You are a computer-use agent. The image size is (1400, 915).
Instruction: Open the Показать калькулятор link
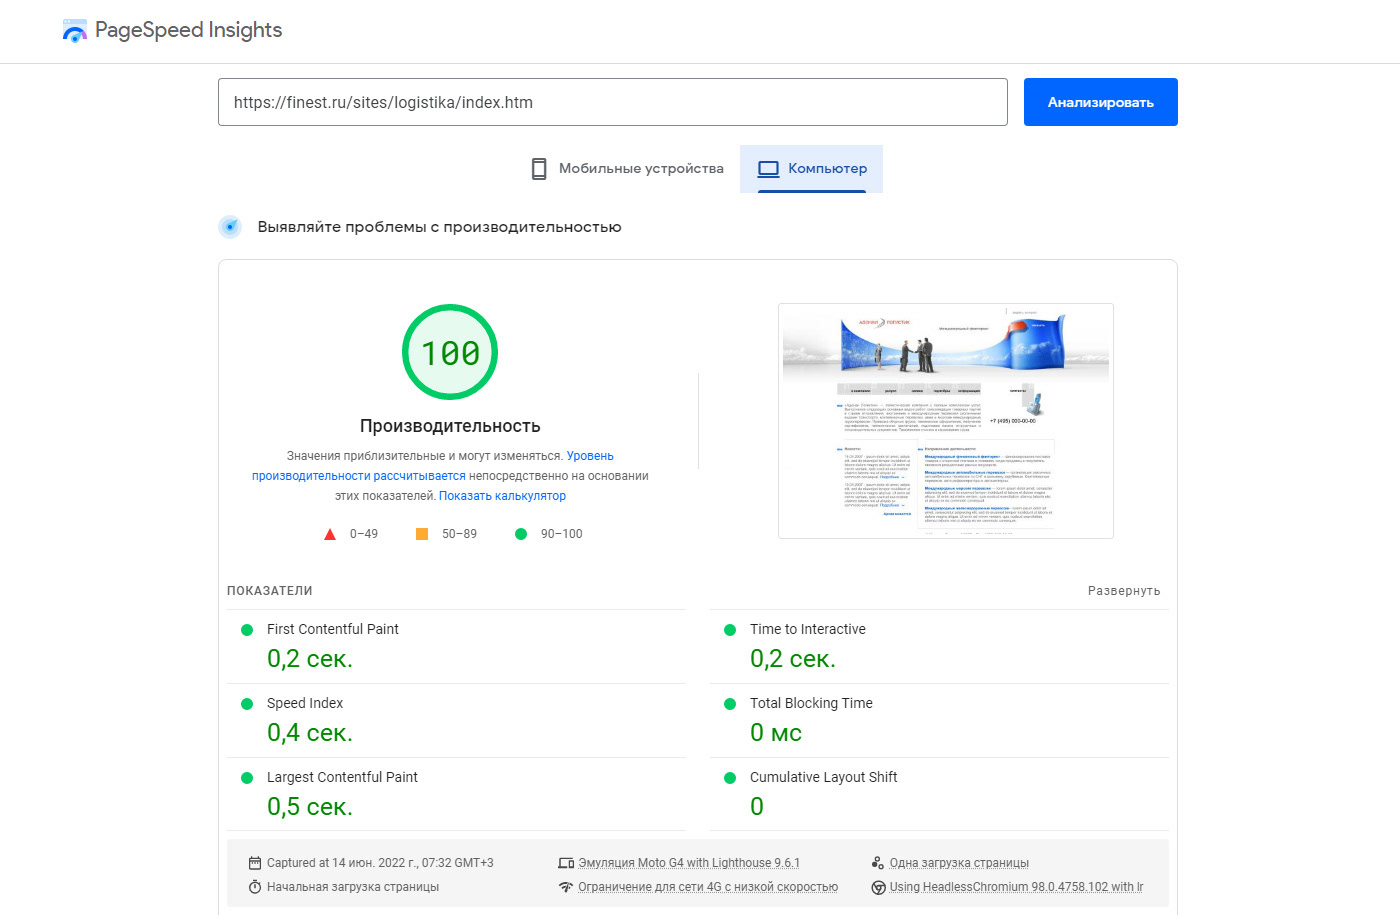point(502,496)
